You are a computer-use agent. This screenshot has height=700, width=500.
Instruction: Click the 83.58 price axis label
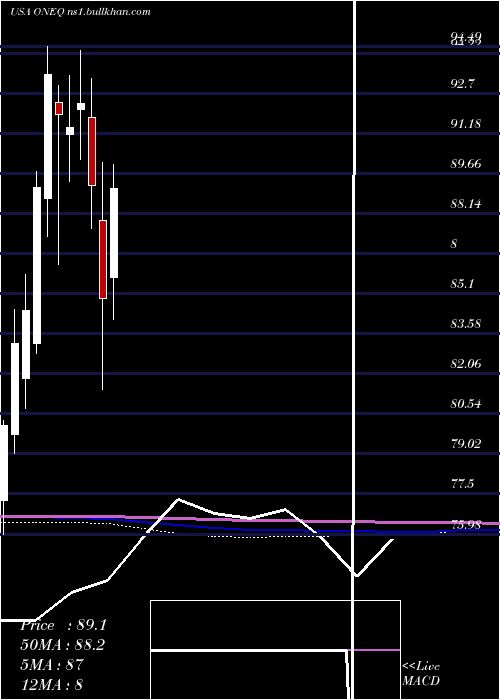click(466, 323)
